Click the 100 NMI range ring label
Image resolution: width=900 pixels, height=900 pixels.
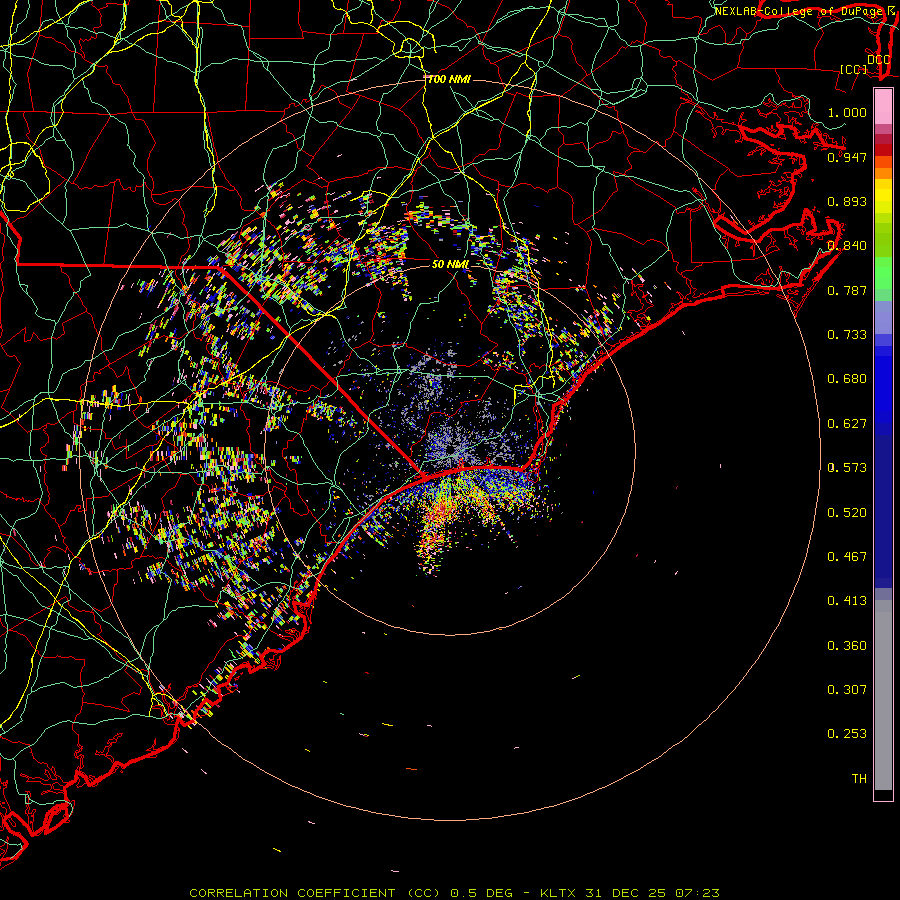449,79
